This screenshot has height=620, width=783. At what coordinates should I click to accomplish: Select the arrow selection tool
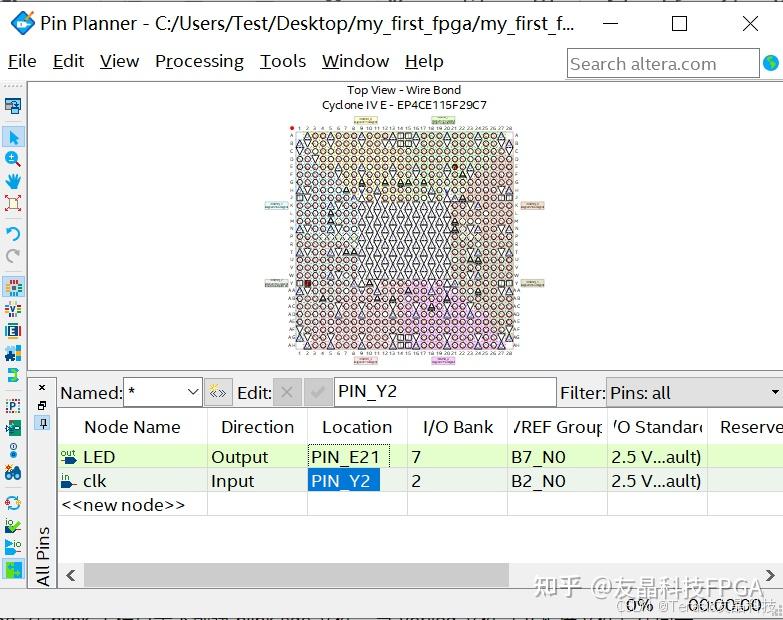13,137
